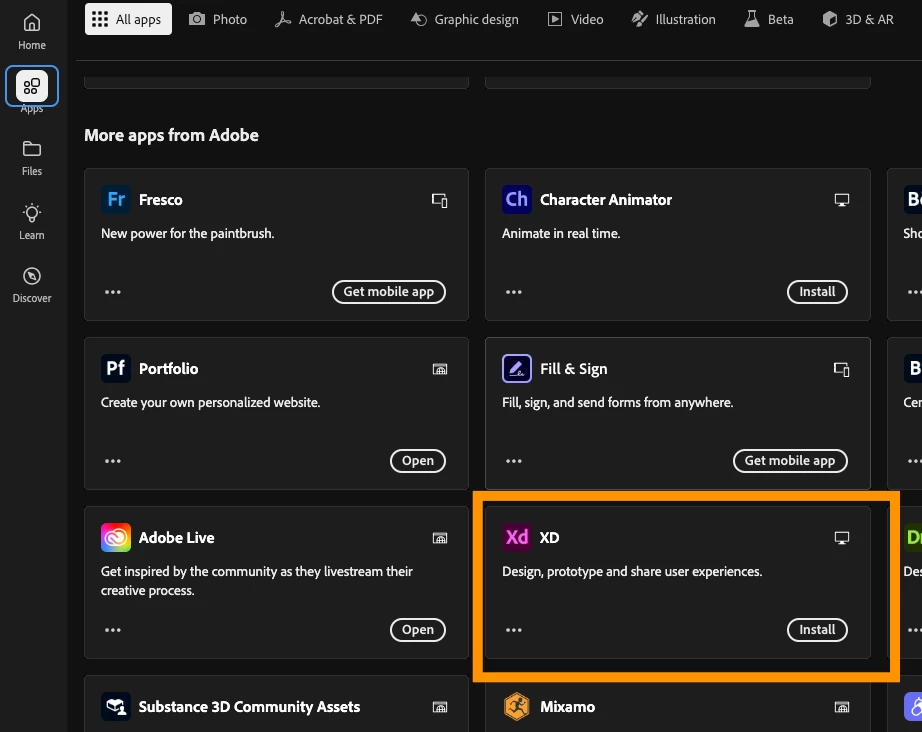Screen dimensions: 922x732
Task: Click the Mixamo title text
Action: click(x=567, y=706)
